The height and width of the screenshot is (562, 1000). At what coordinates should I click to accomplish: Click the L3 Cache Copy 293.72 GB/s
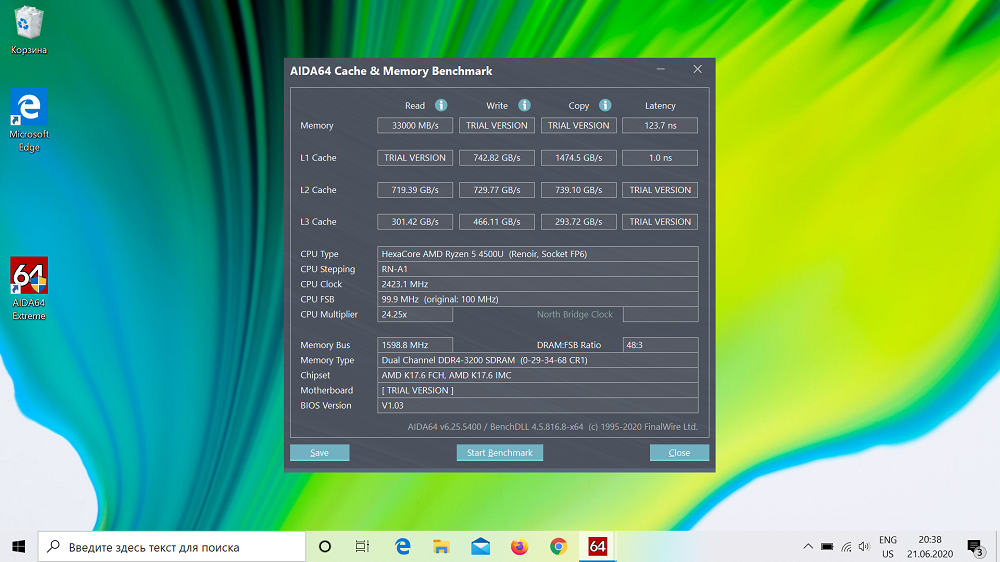click(578, 222)
